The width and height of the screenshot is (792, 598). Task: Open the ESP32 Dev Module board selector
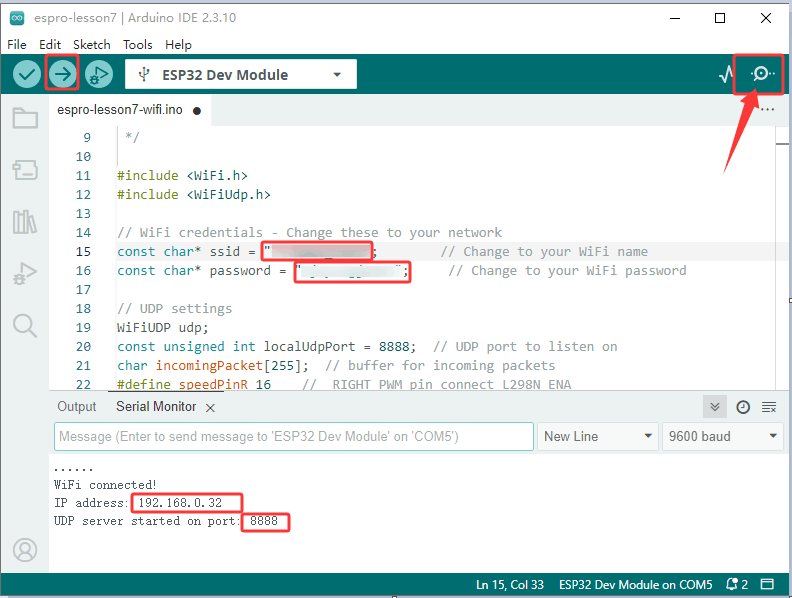(x=240, y=74)
